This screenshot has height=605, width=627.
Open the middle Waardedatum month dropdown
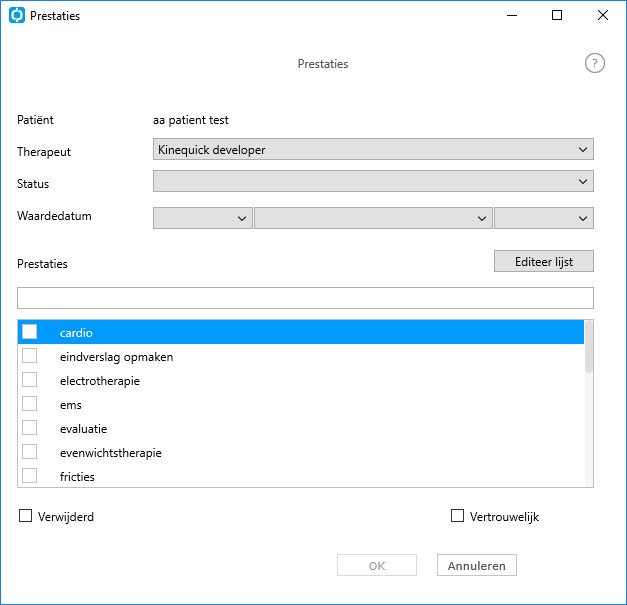pos(373,218)
